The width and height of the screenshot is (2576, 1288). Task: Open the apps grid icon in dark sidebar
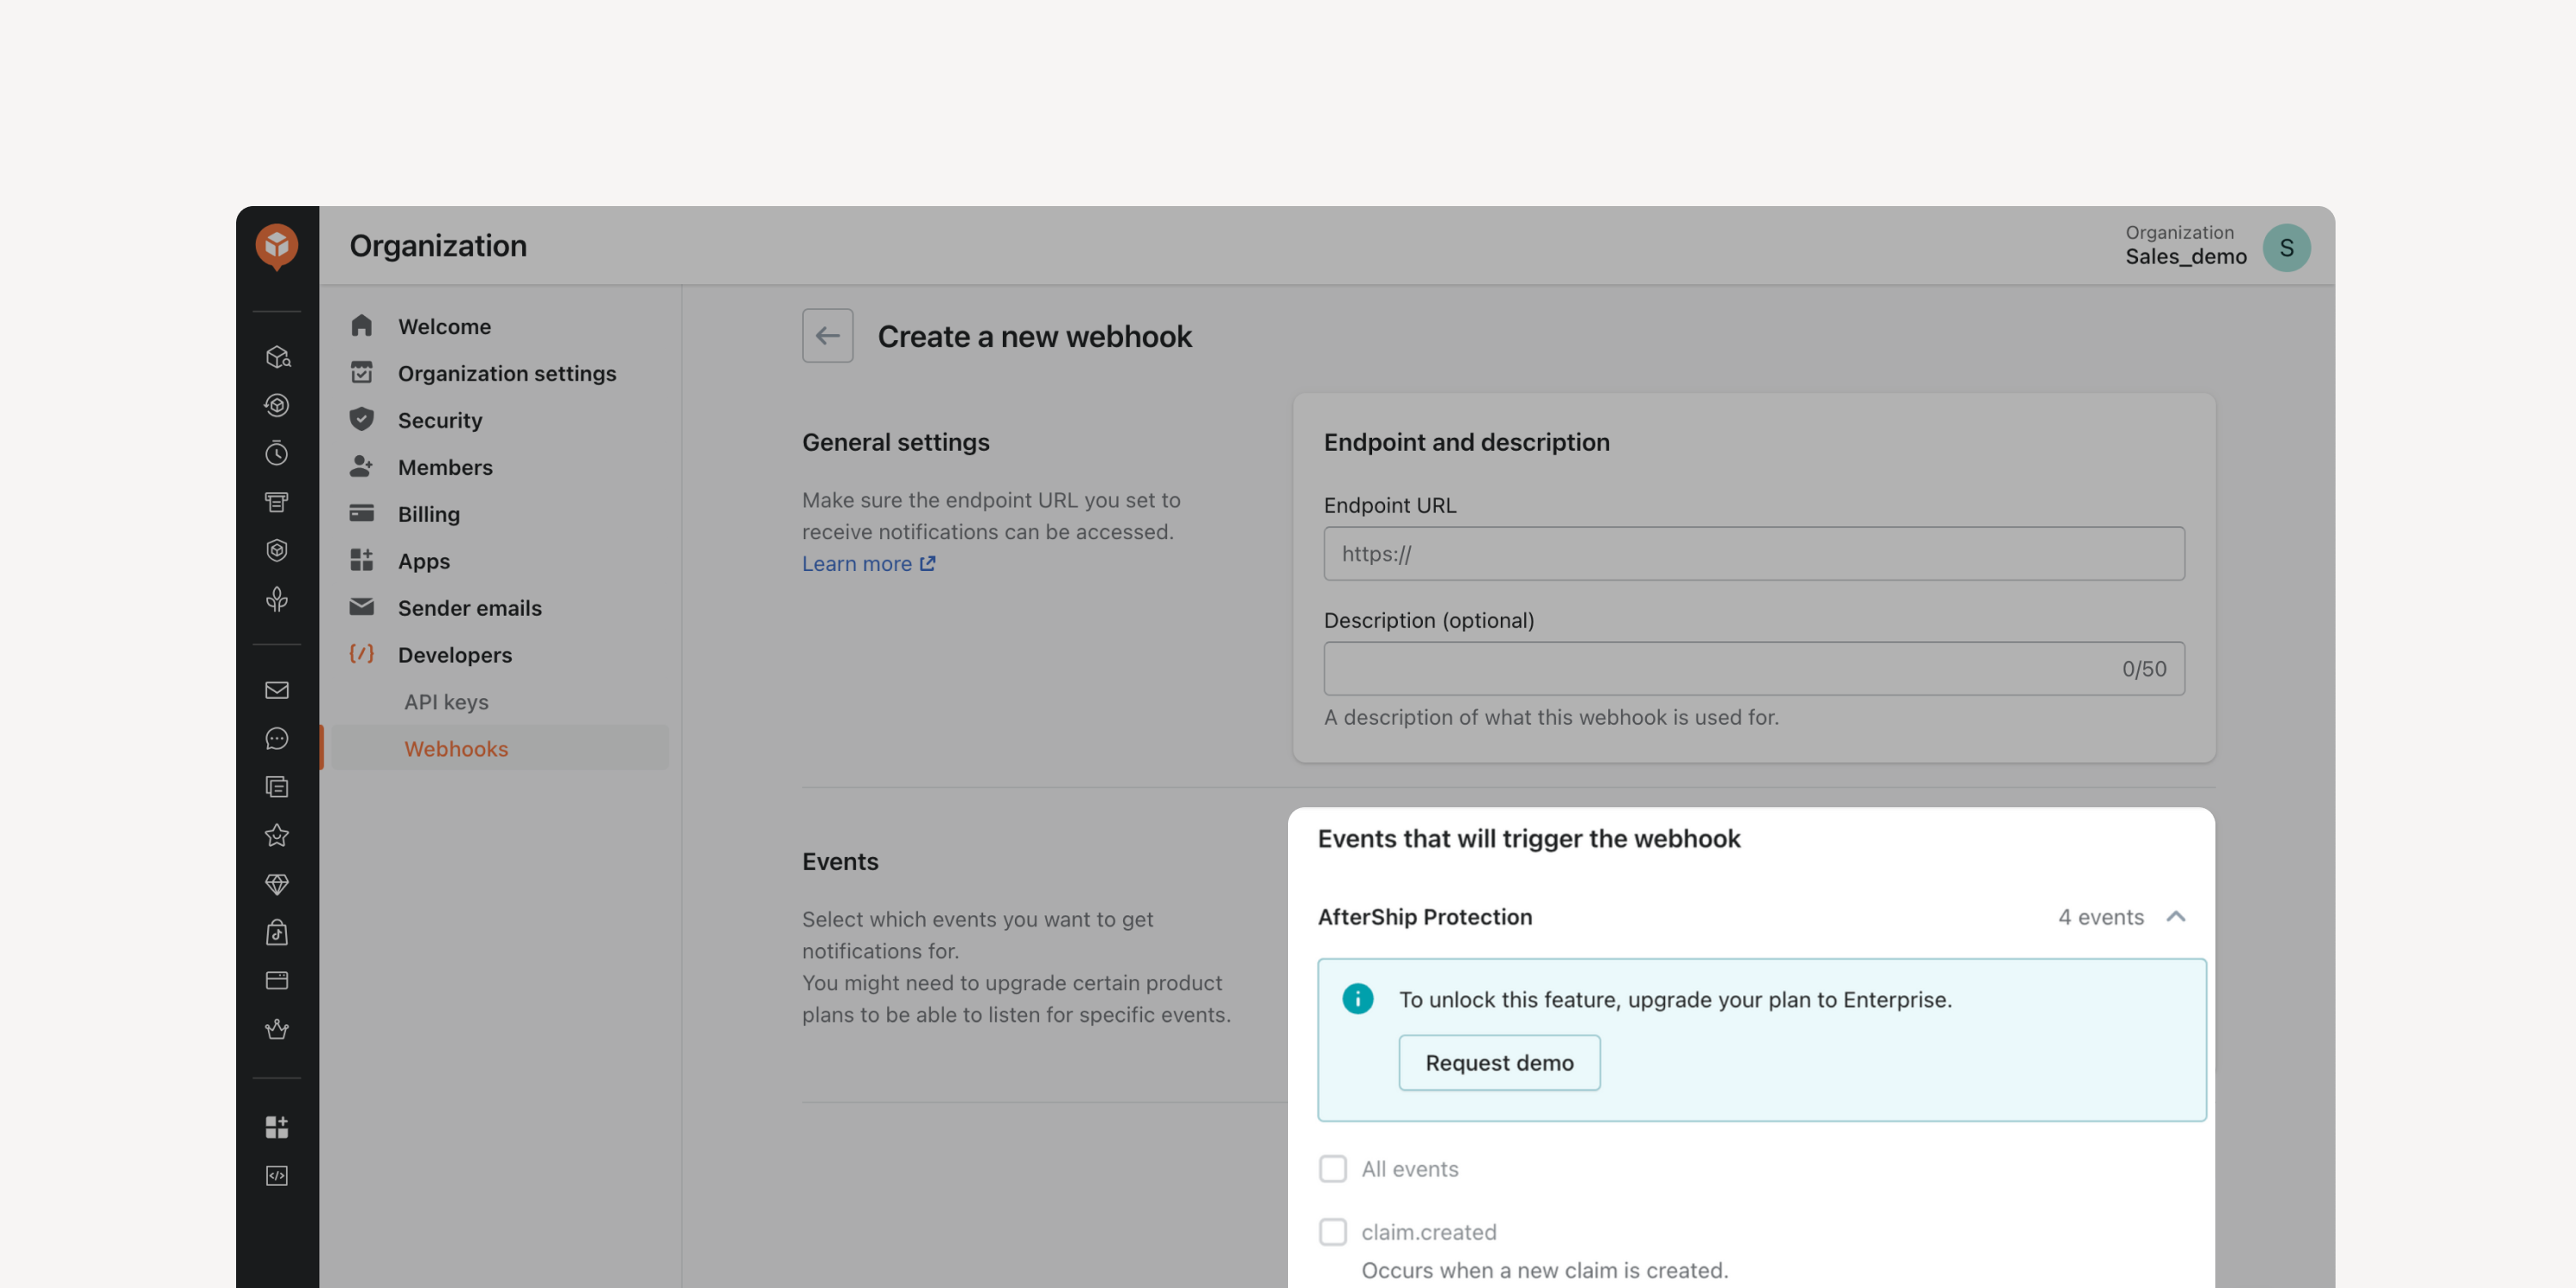coord(277,1127)
